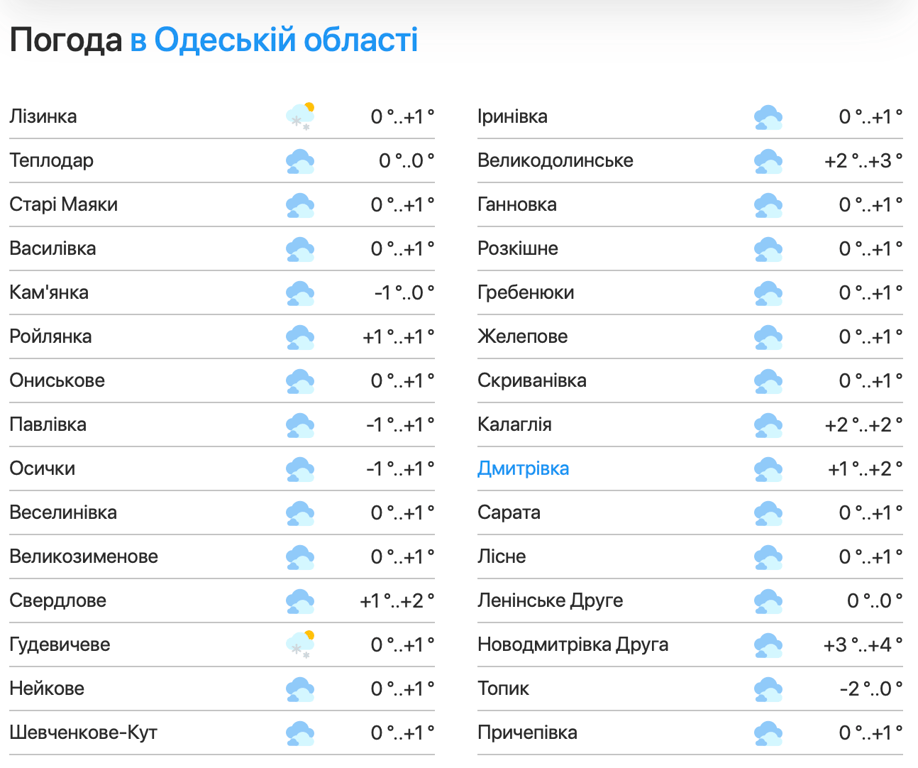Open the 'в Одеській області' heading link

click(274, 41)
